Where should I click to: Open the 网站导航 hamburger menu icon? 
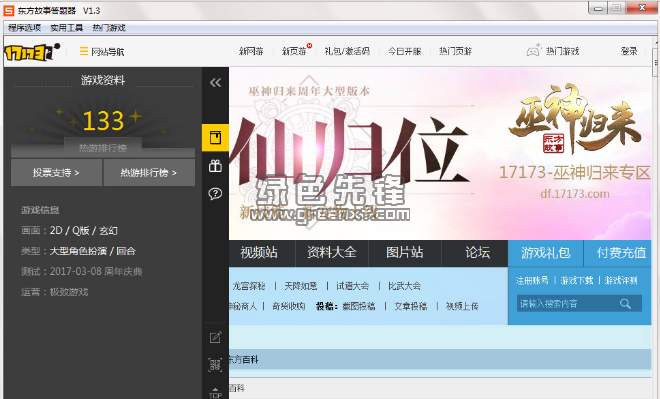(x=84, y=51)
